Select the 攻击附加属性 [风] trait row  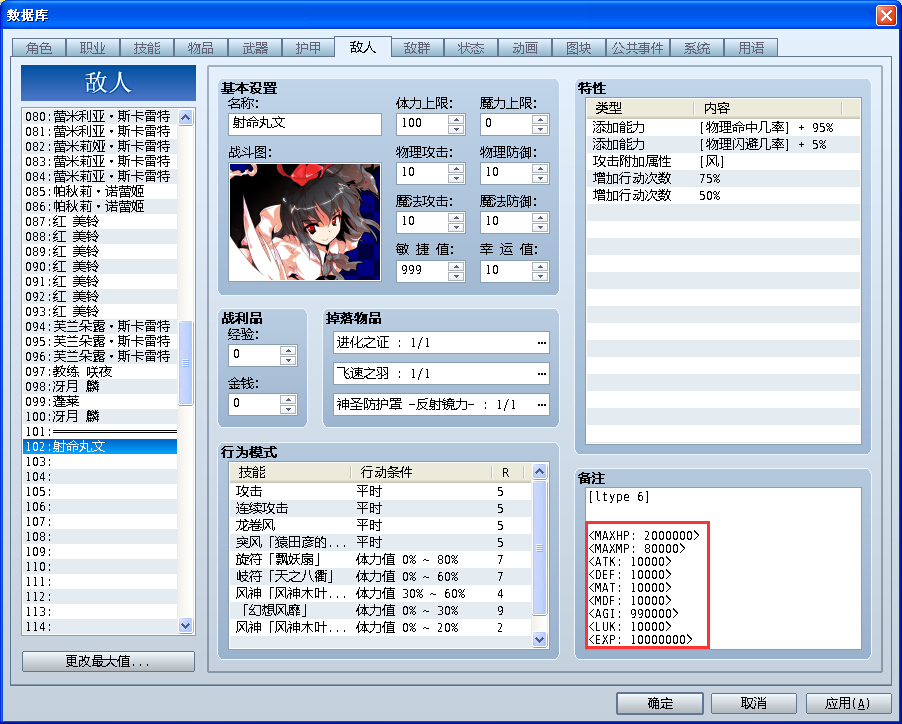[x=723, y=162]
